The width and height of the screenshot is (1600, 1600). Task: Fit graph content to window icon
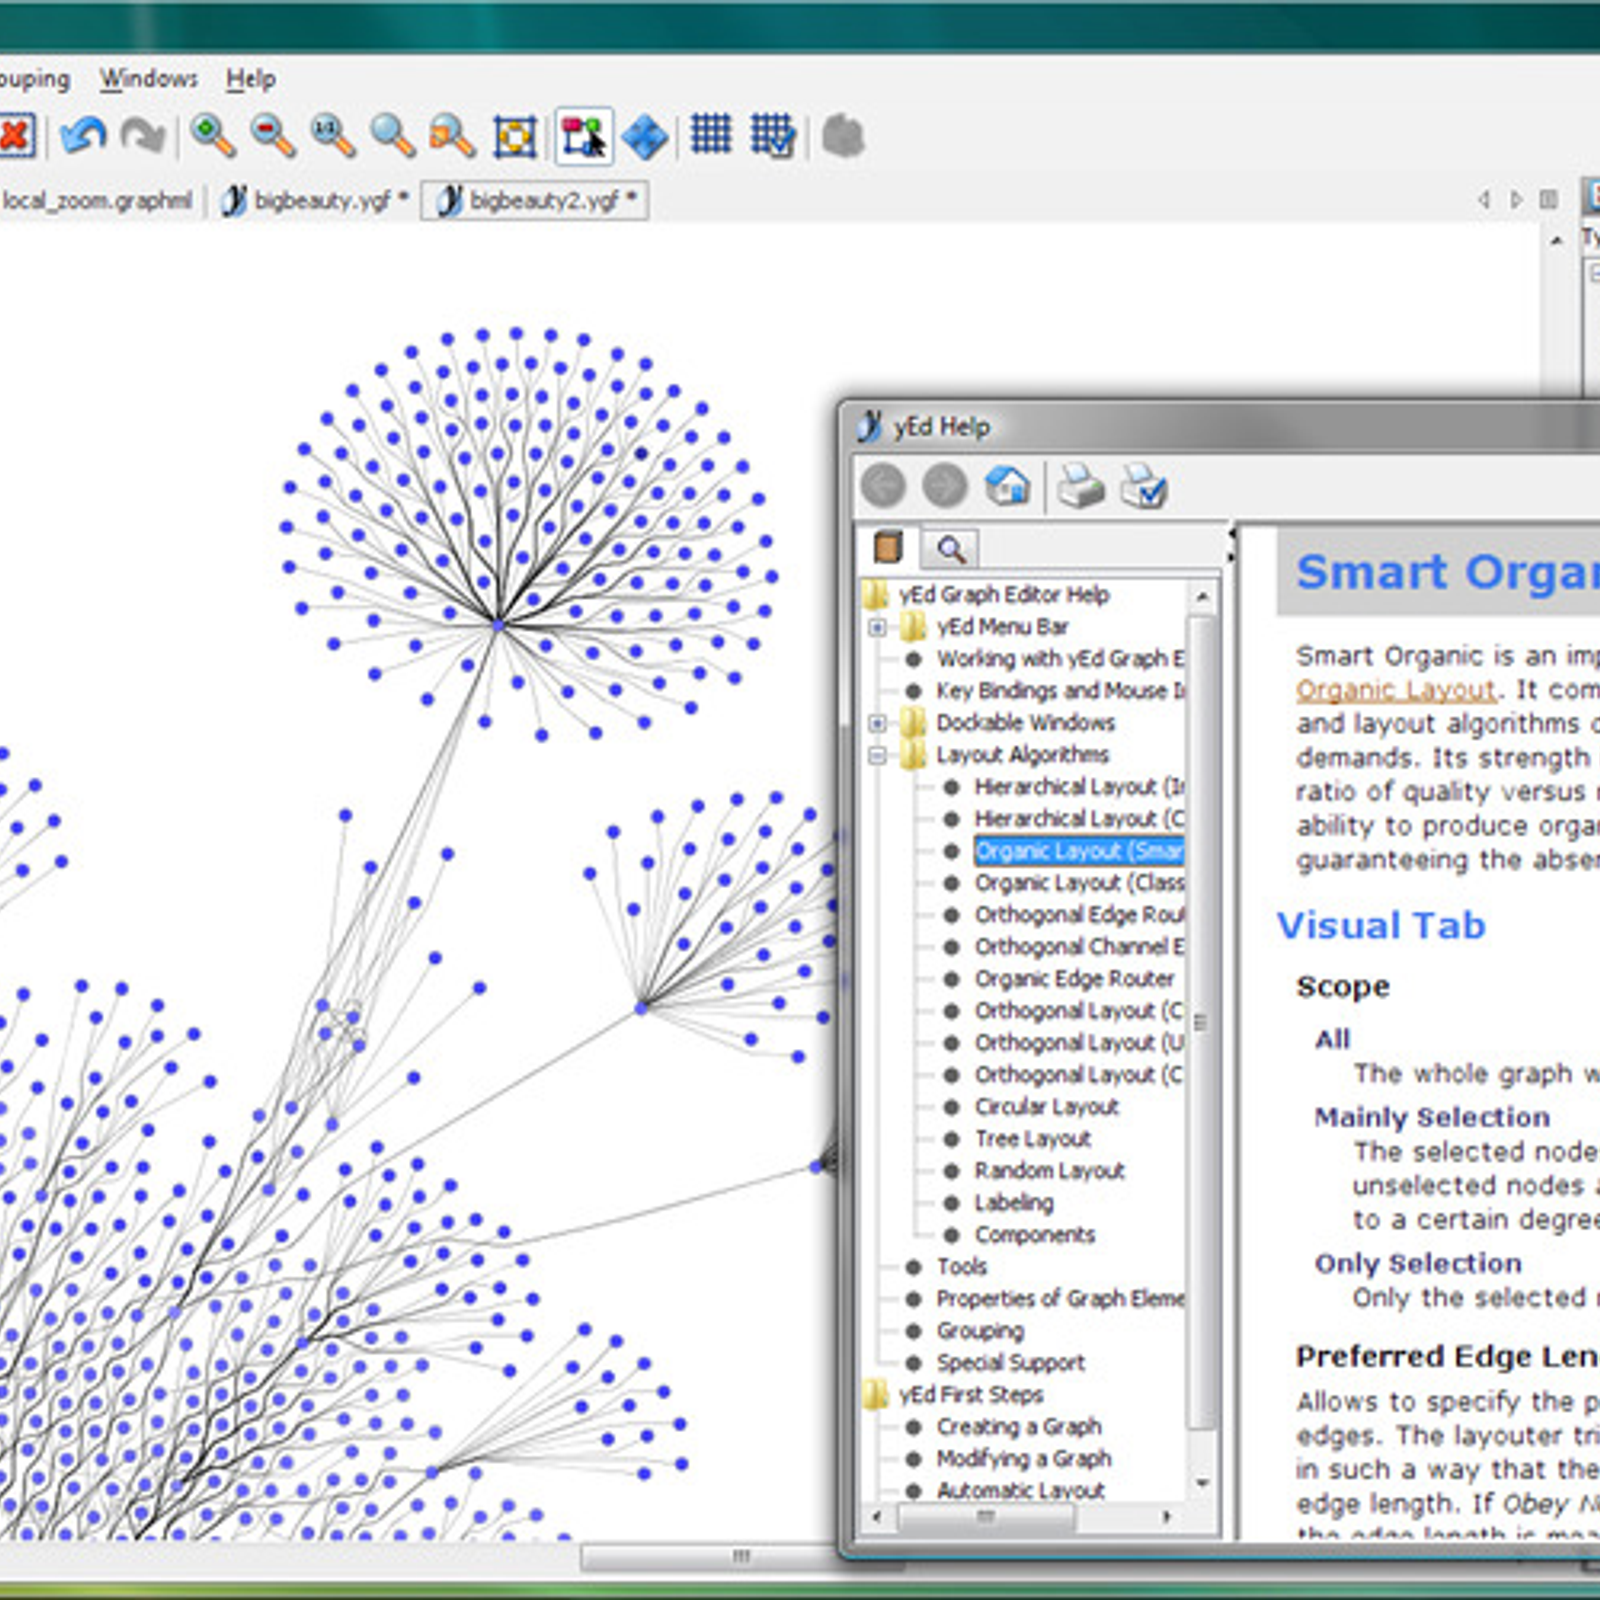515,137
